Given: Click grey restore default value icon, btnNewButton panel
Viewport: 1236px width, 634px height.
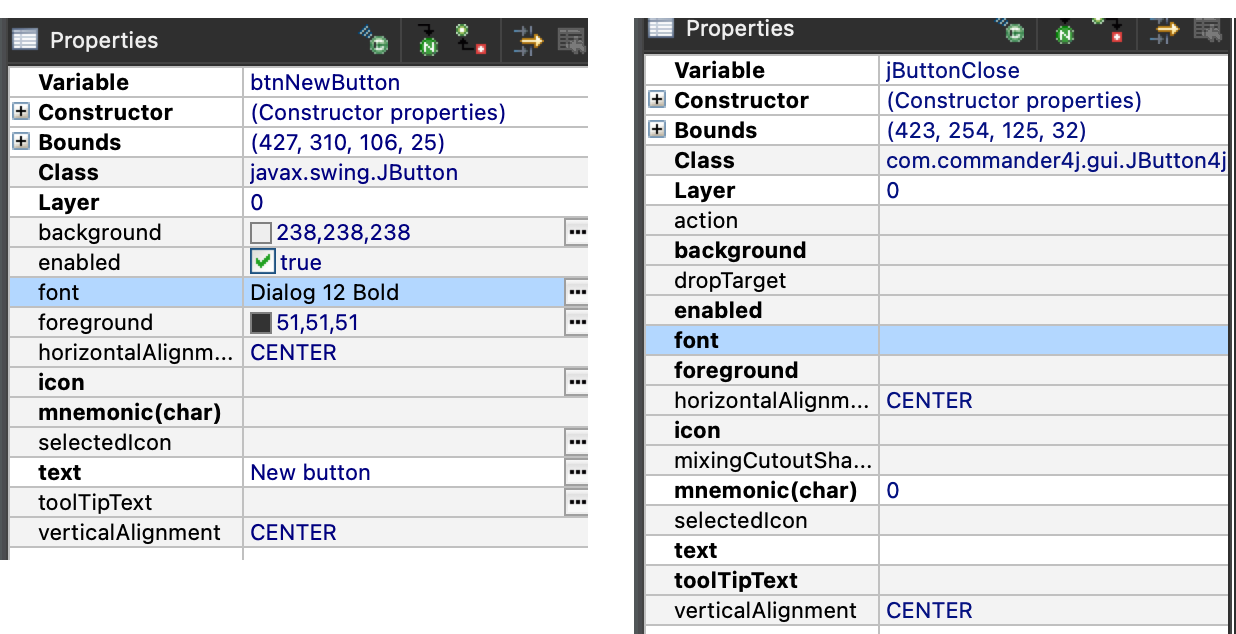Looking at the screenshot, I should [x=572, y=41].
